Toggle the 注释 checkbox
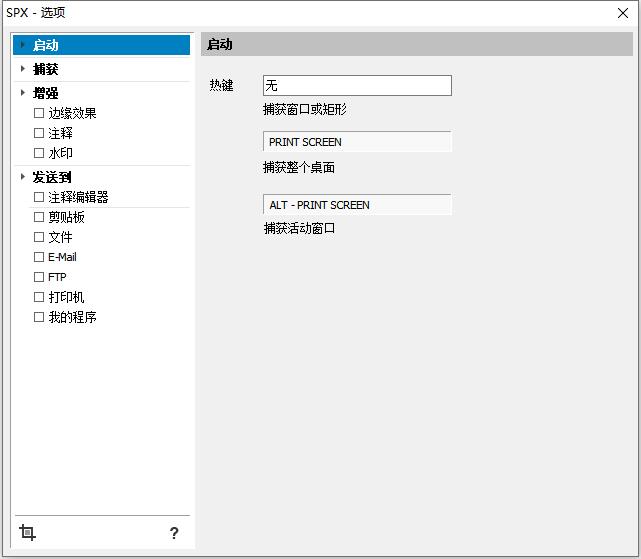 click(39, 133)
